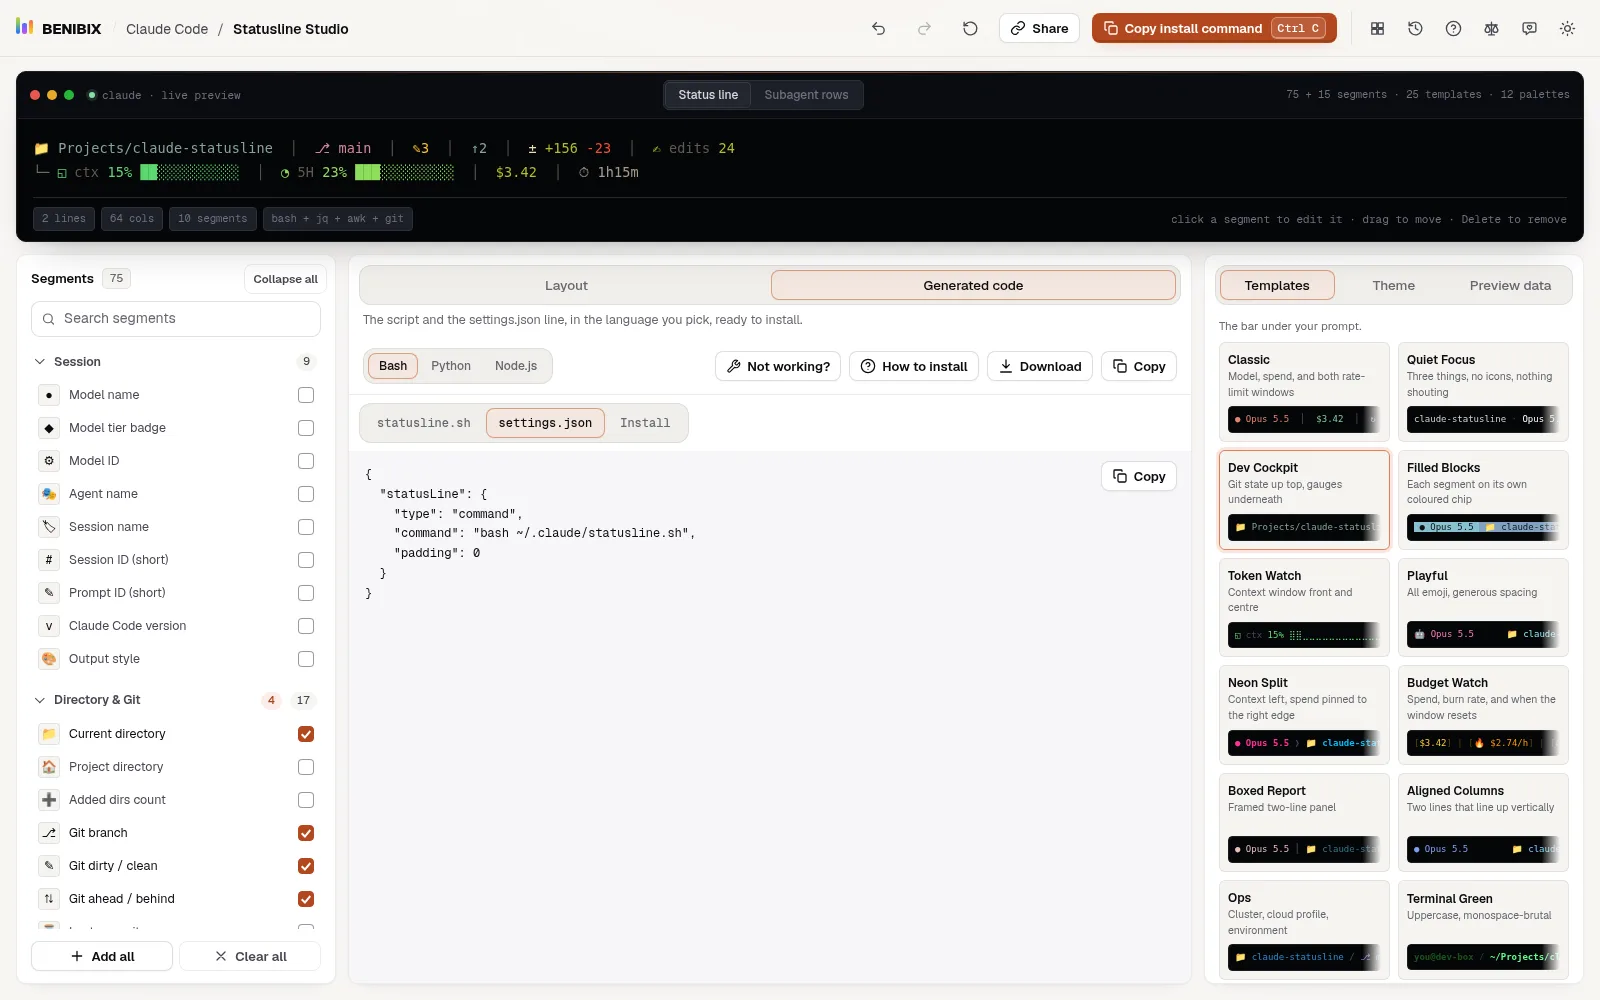The width and height of the screenshot is (1600, 1000).
Task: Click the Claude Code version v icon
Action: point(49,626)
